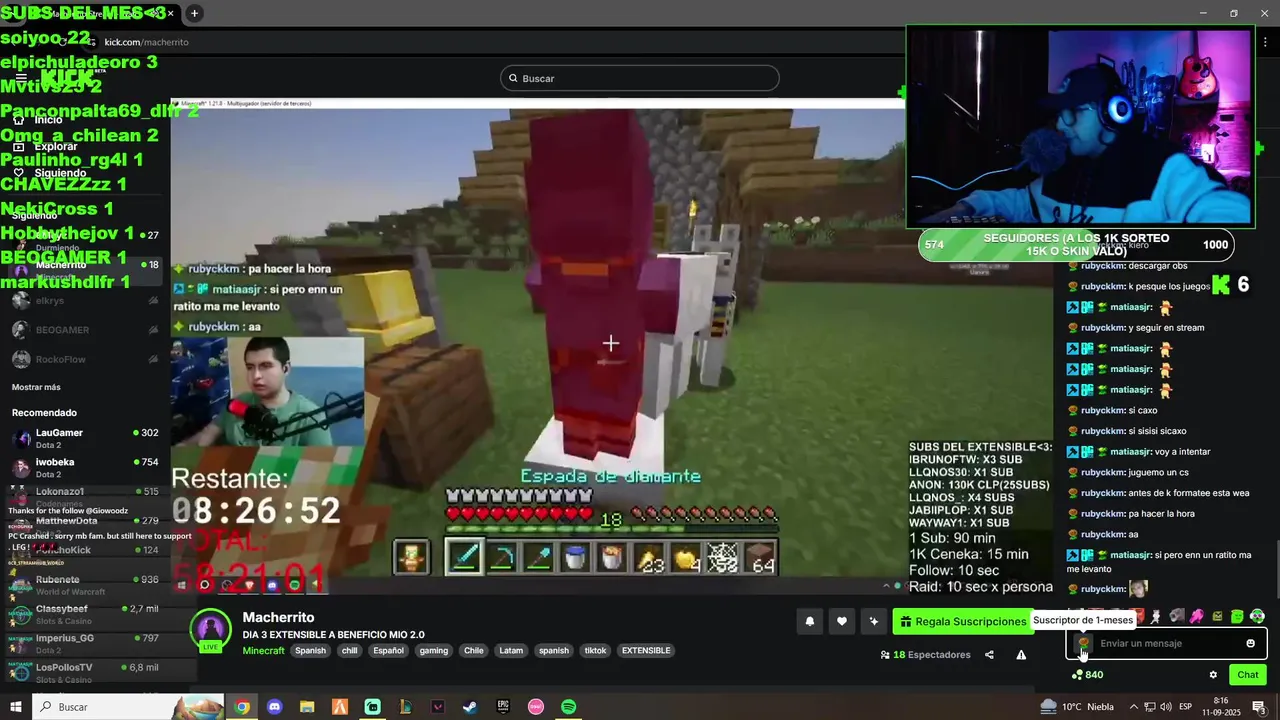This screenshot has height=720, width=1280.
Task: Click the Regala Suscripciones button
Action: click(962, 621)
